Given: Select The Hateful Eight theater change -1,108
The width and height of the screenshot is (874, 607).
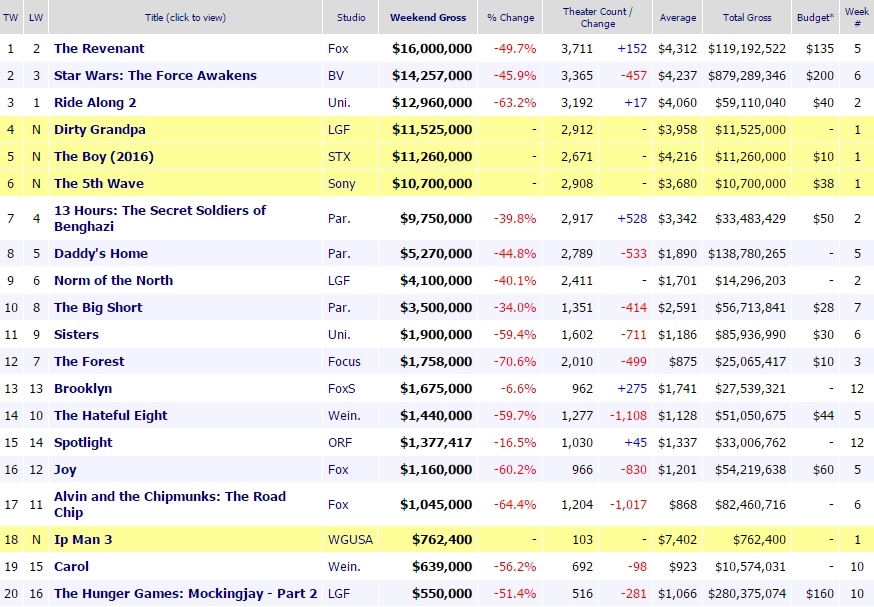Looking at the screenshot, I should pyautogui.click(x=628, y=416).
